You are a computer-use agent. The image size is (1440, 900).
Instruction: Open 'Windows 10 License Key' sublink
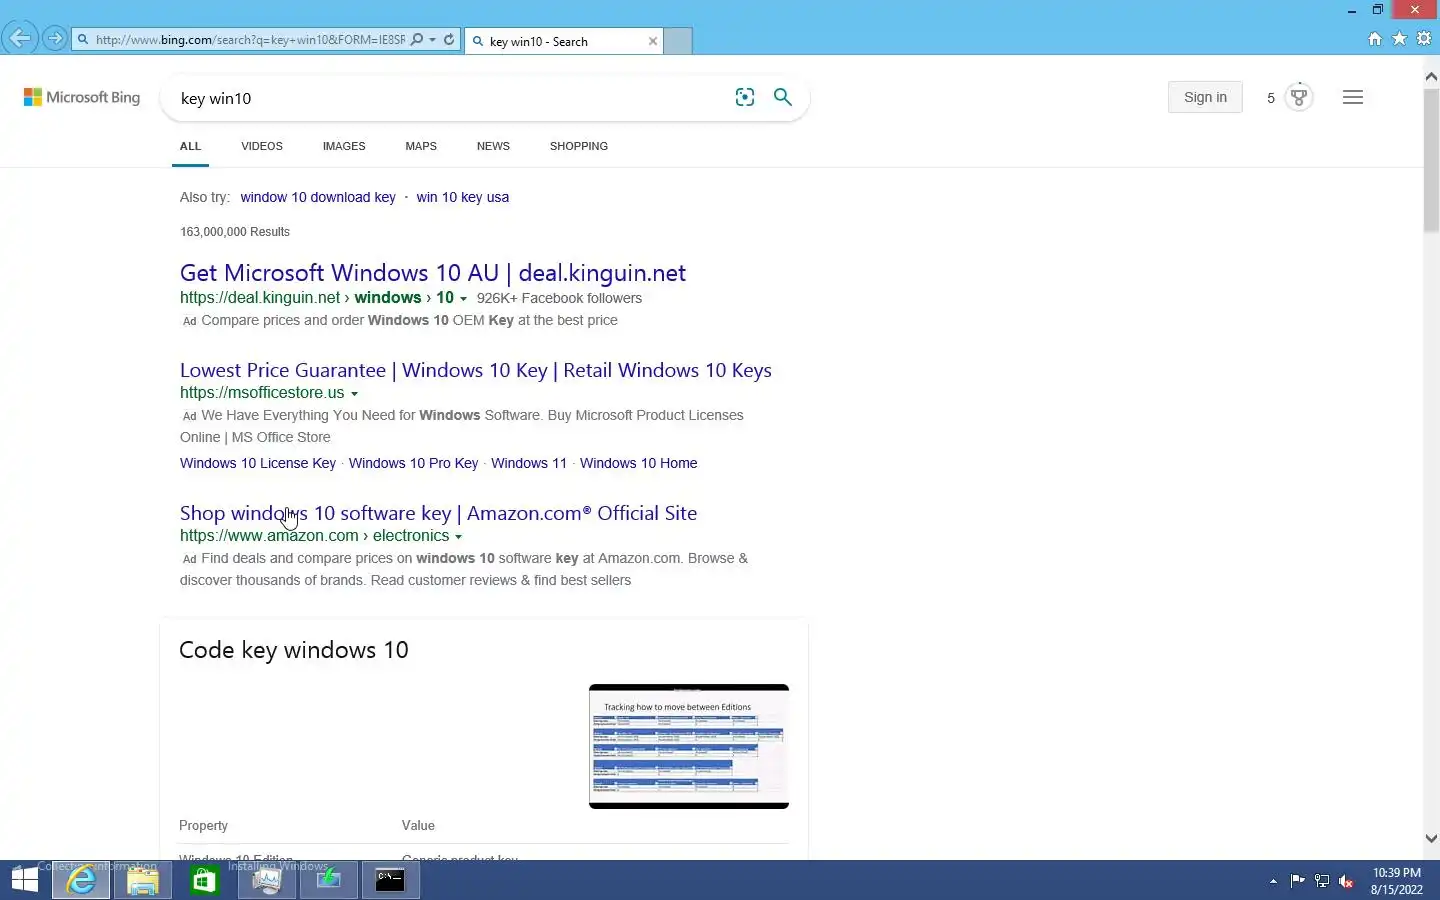click(258, 463)
